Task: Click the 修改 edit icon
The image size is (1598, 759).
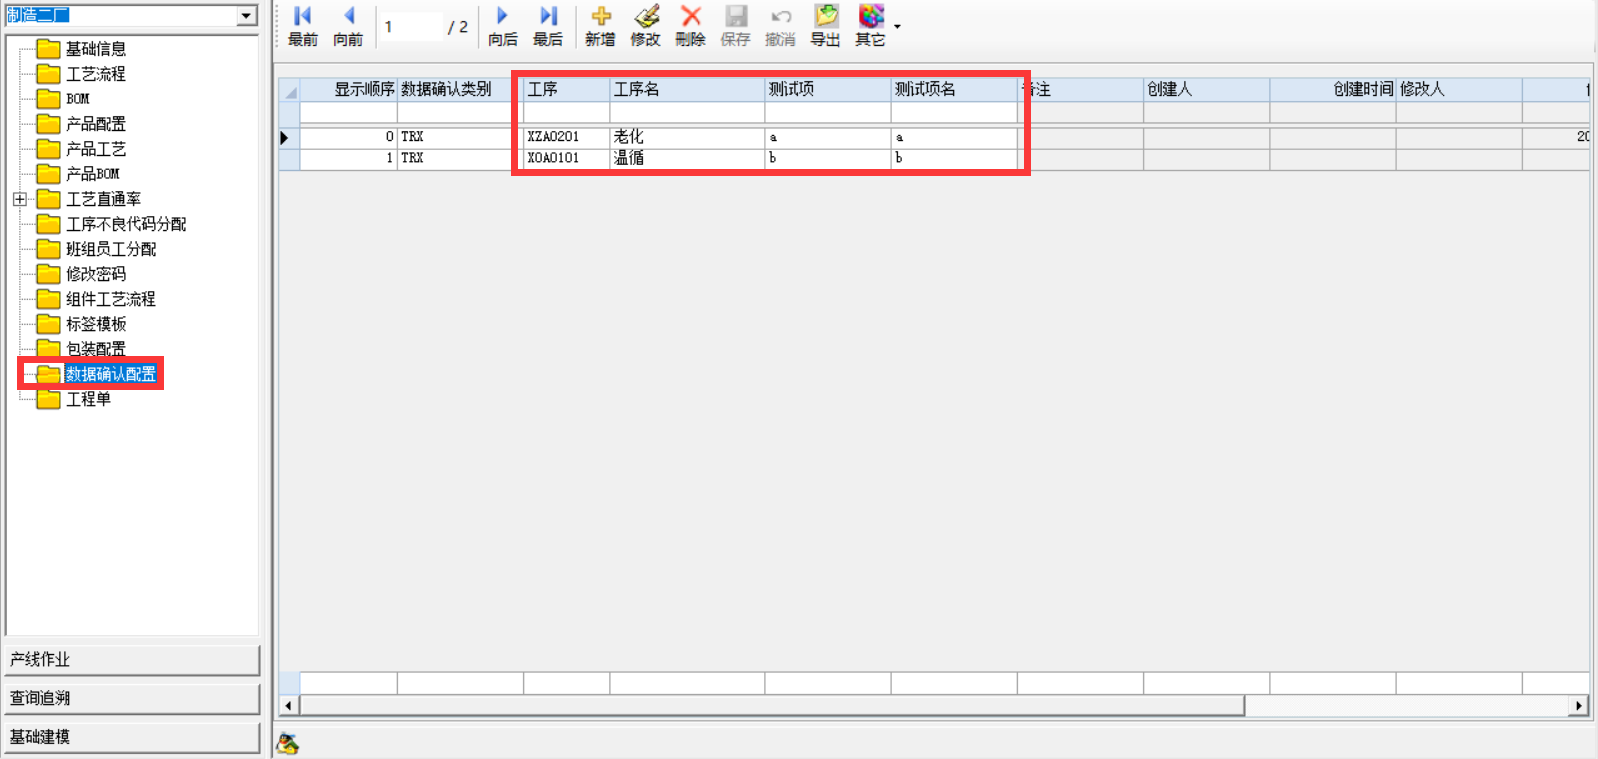Action: pos(645,26)
